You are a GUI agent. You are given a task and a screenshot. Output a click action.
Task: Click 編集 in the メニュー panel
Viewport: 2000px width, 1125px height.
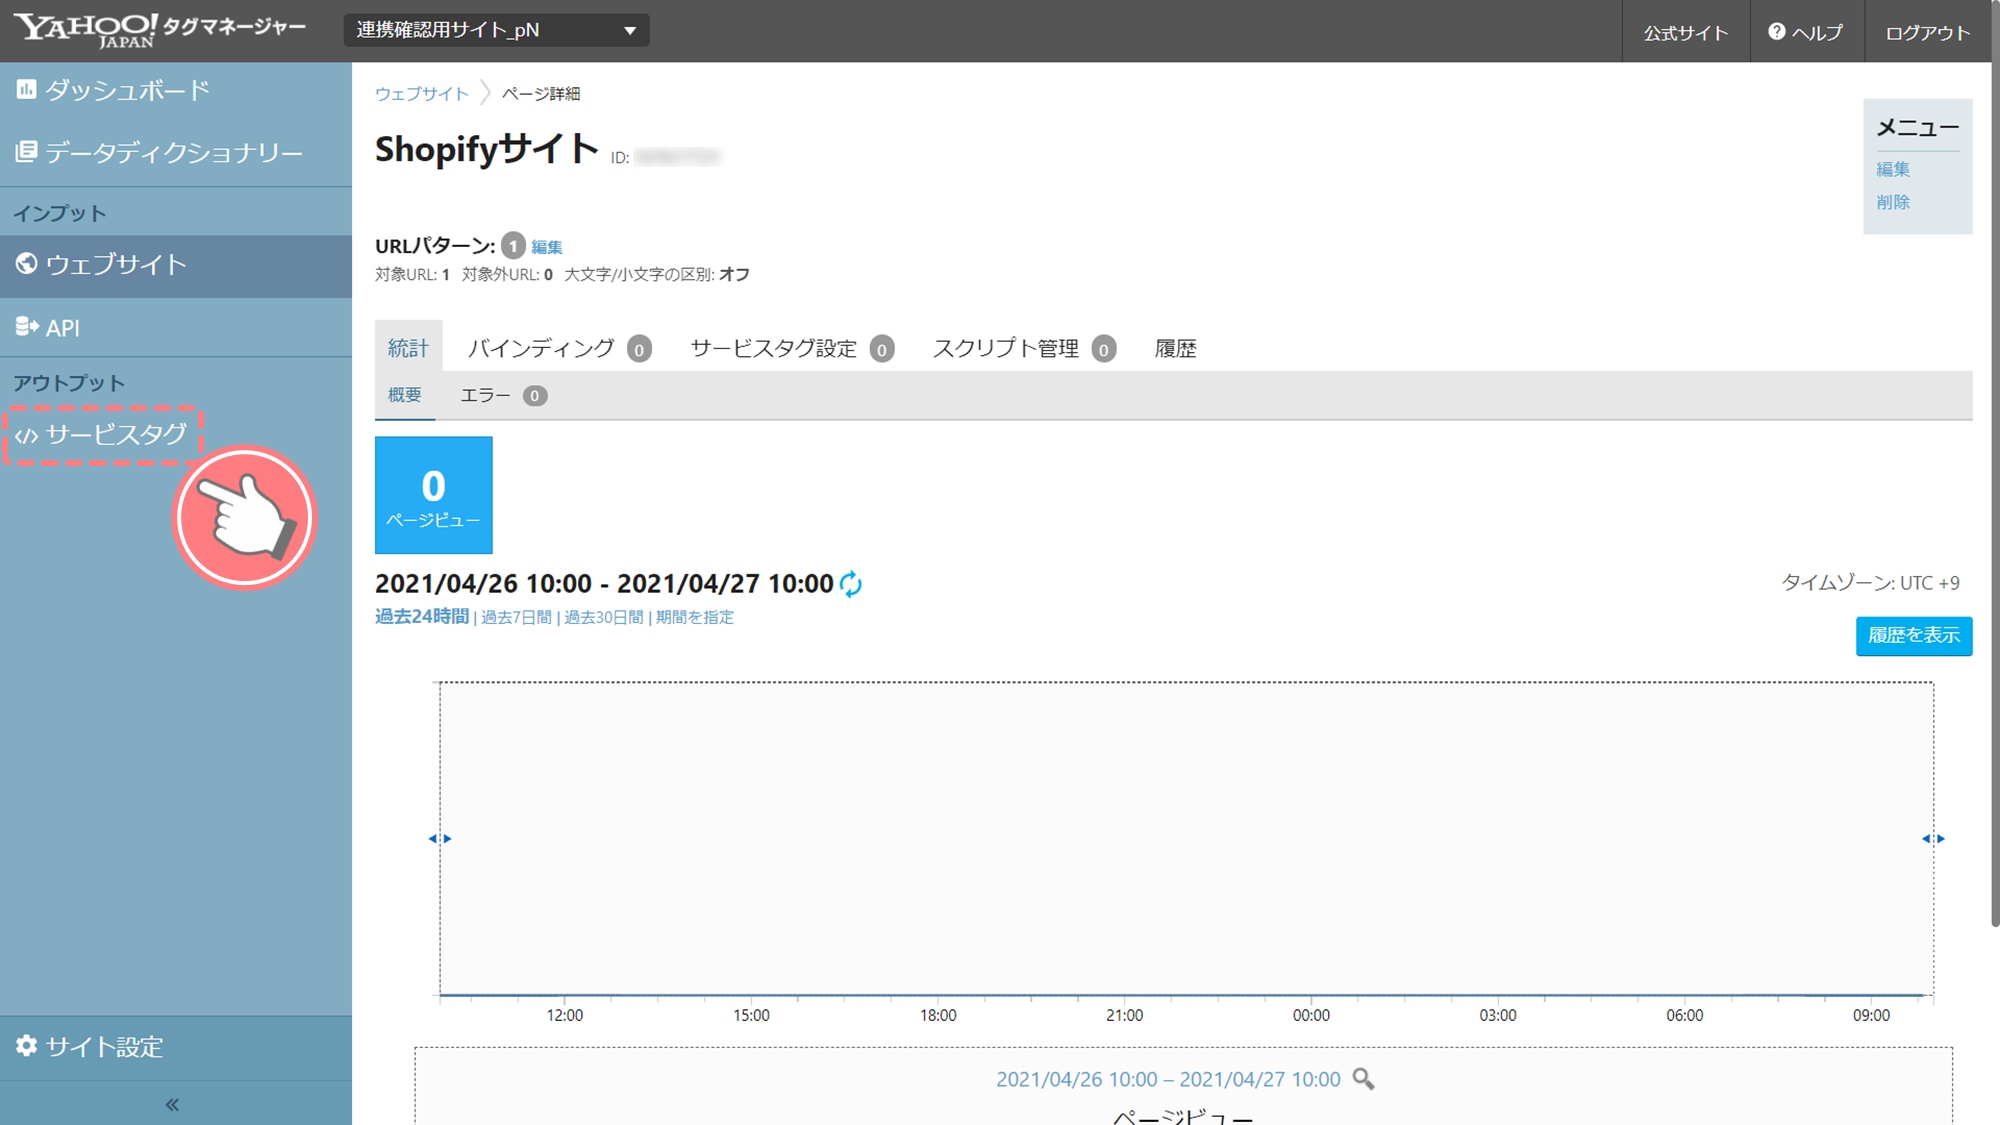point(1893,169)
